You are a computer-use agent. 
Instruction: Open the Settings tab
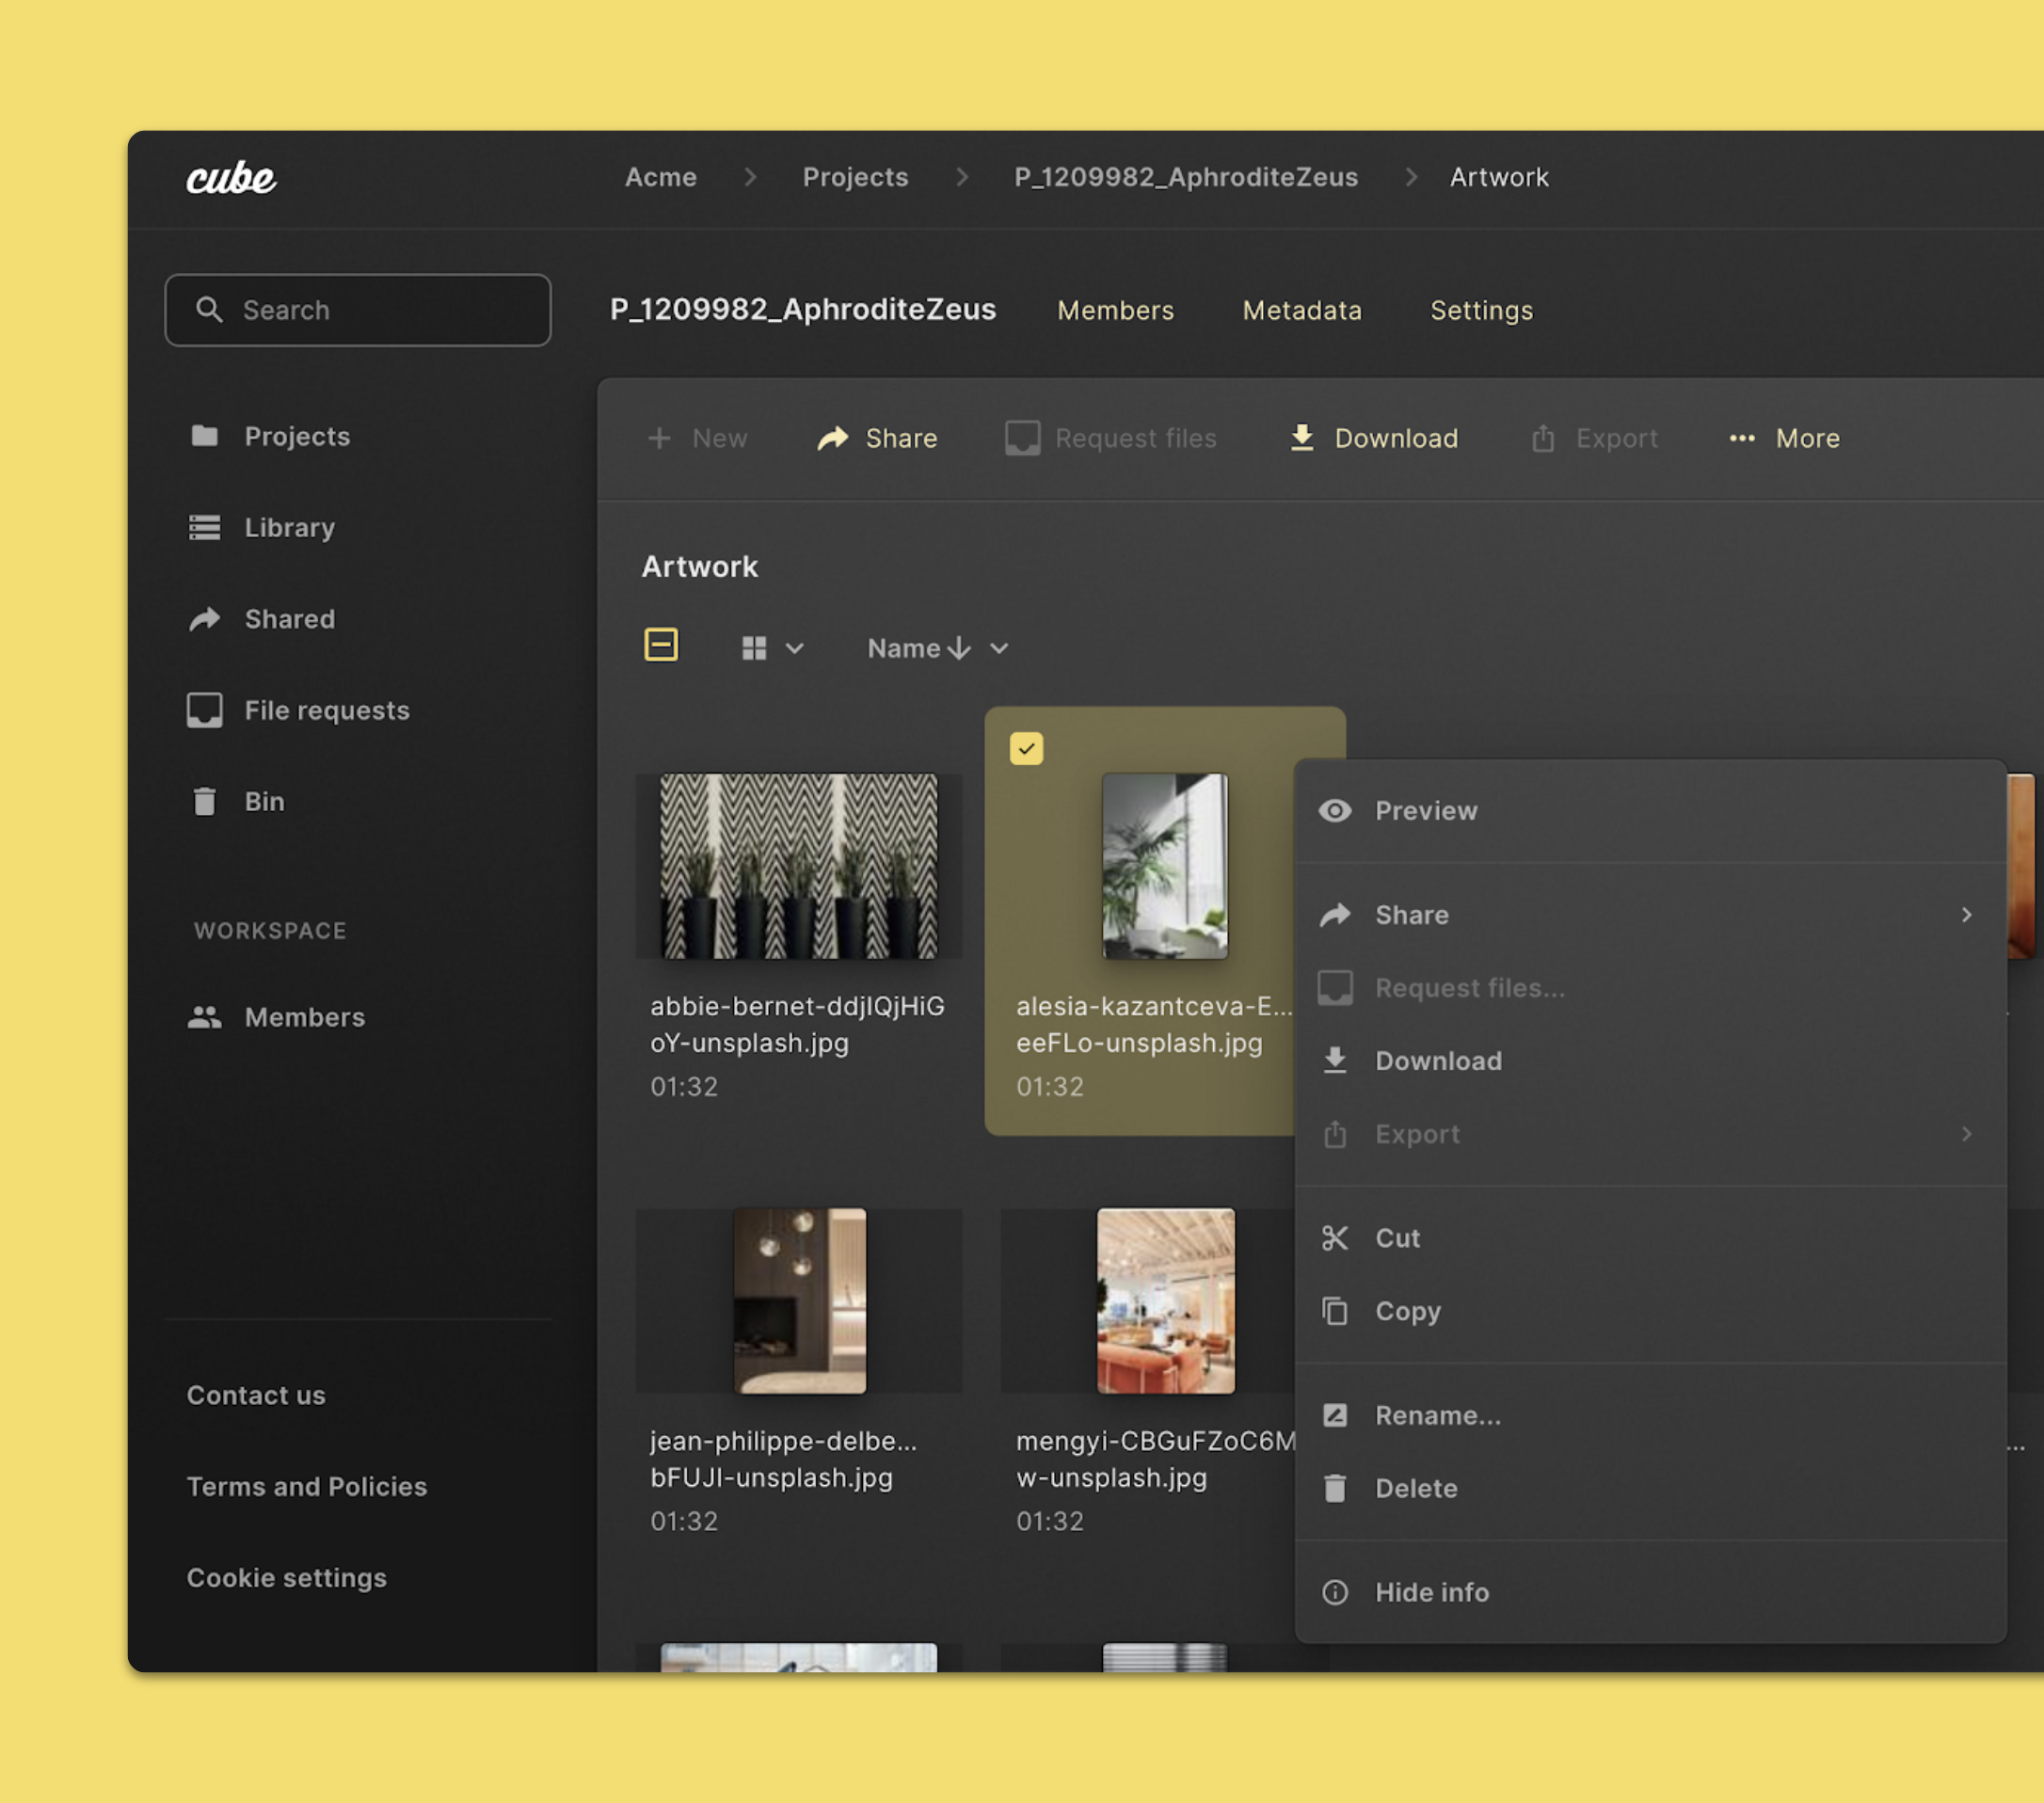1481,310
